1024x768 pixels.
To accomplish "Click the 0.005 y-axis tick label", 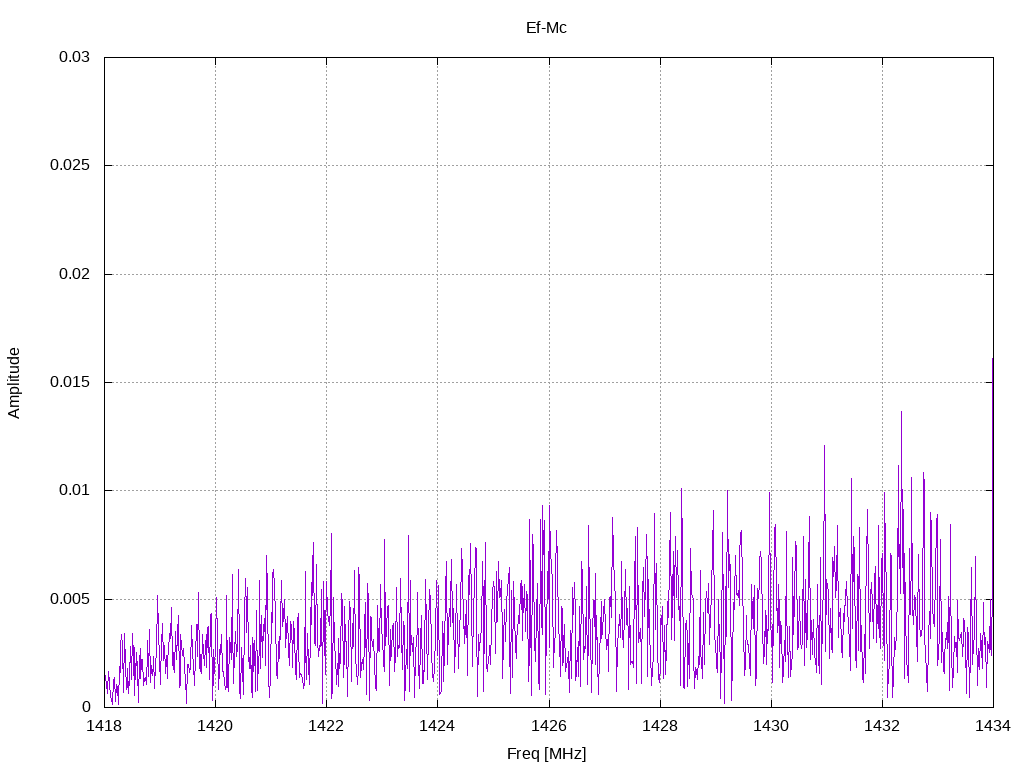I will (70, 599).
